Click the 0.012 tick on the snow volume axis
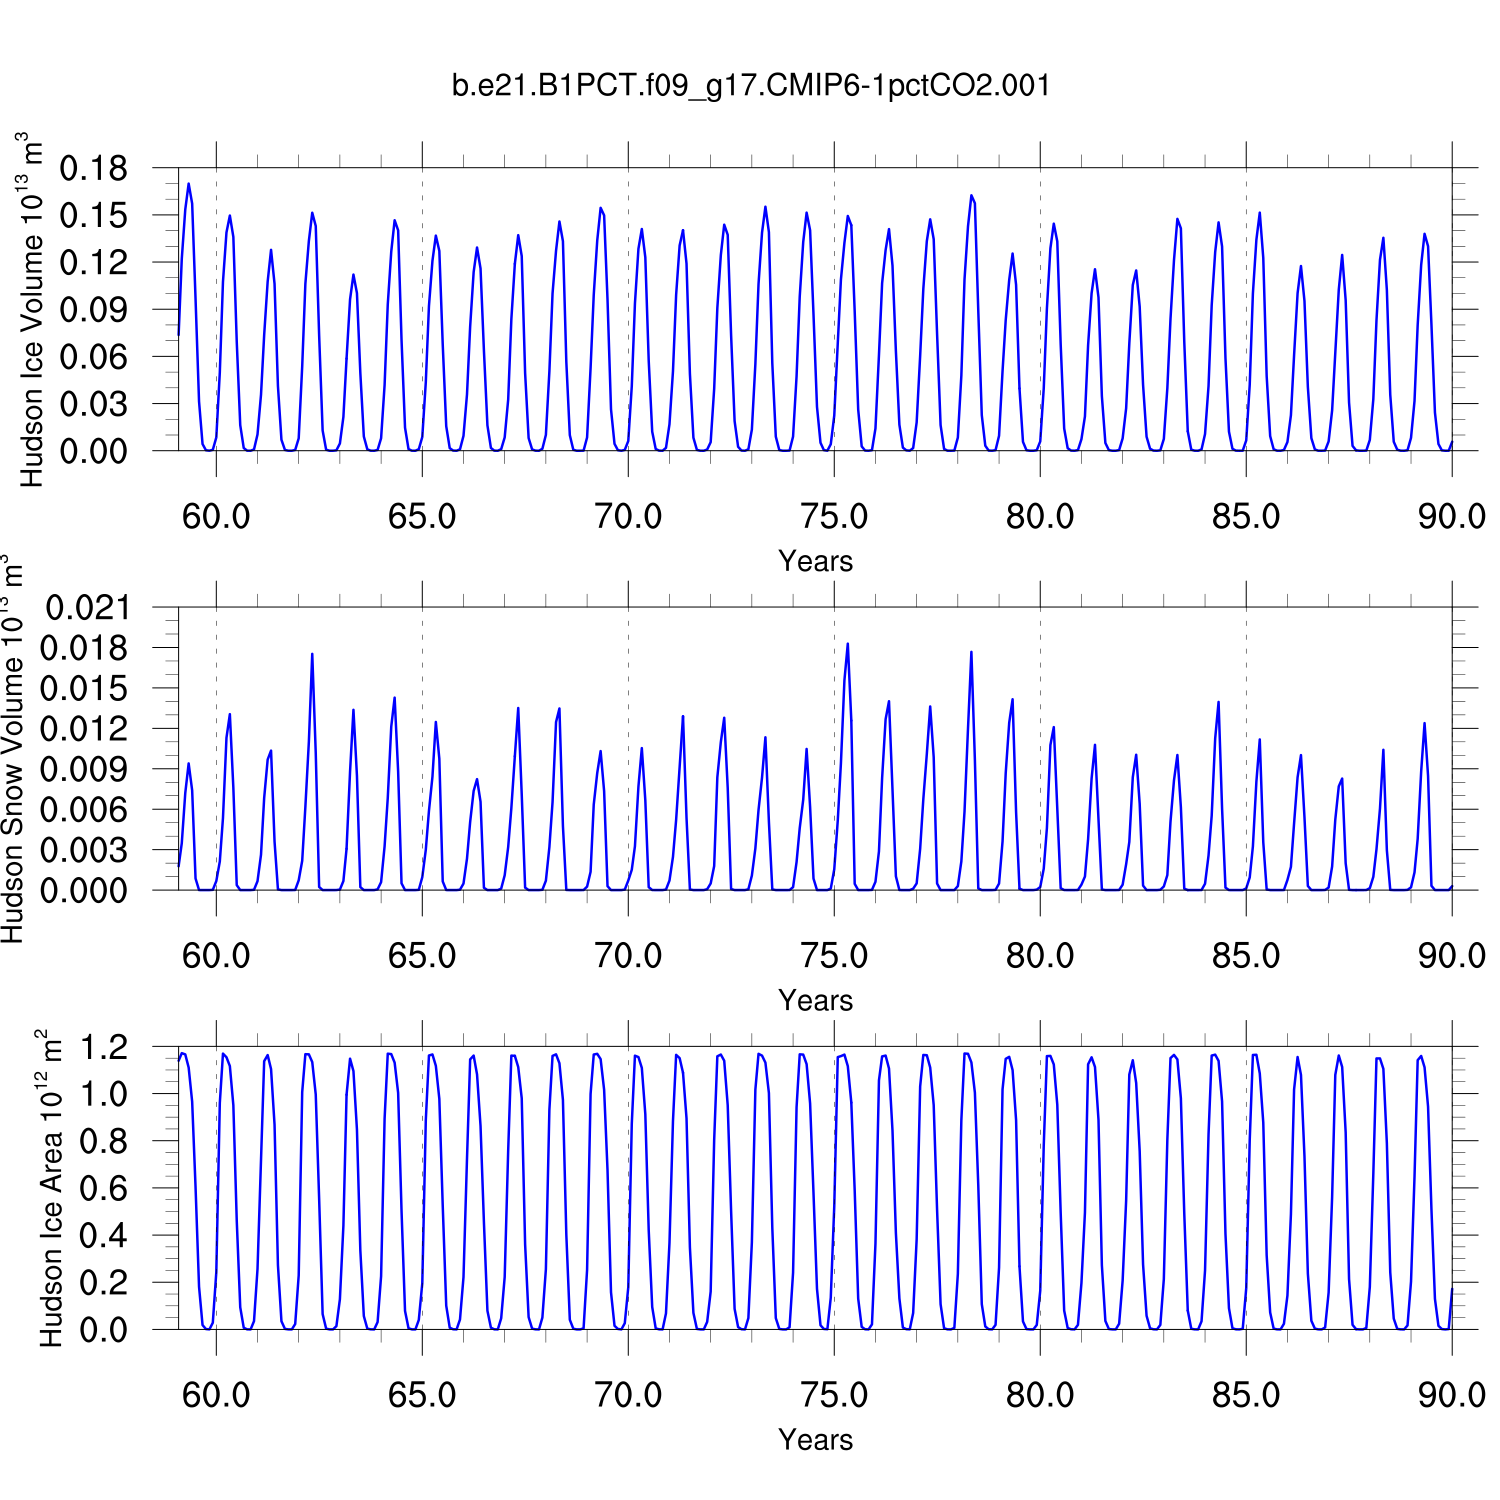 click(87, 729)
